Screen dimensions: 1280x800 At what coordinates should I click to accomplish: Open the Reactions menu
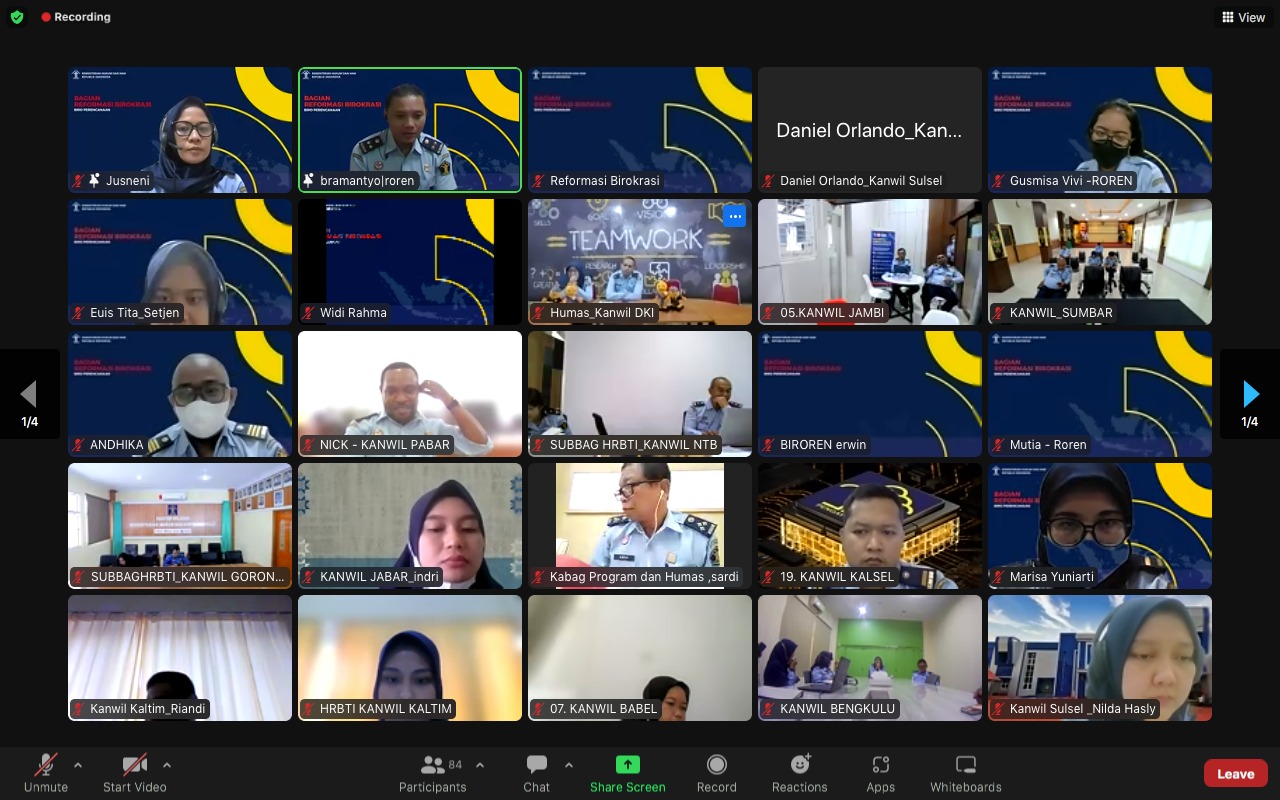point(799,772)
